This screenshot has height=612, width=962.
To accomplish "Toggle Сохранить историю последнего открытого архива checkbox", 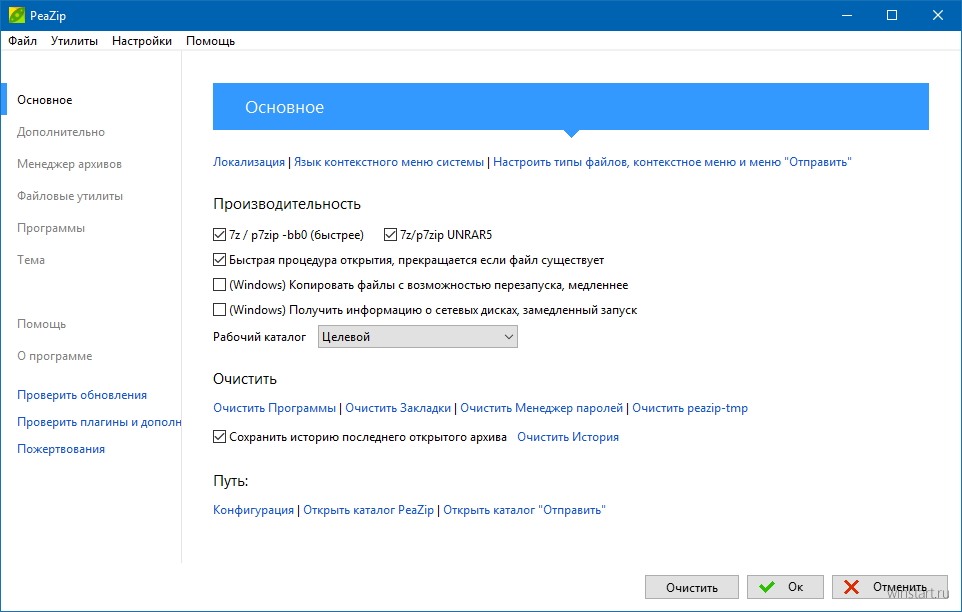I will (x=219, y=437).
